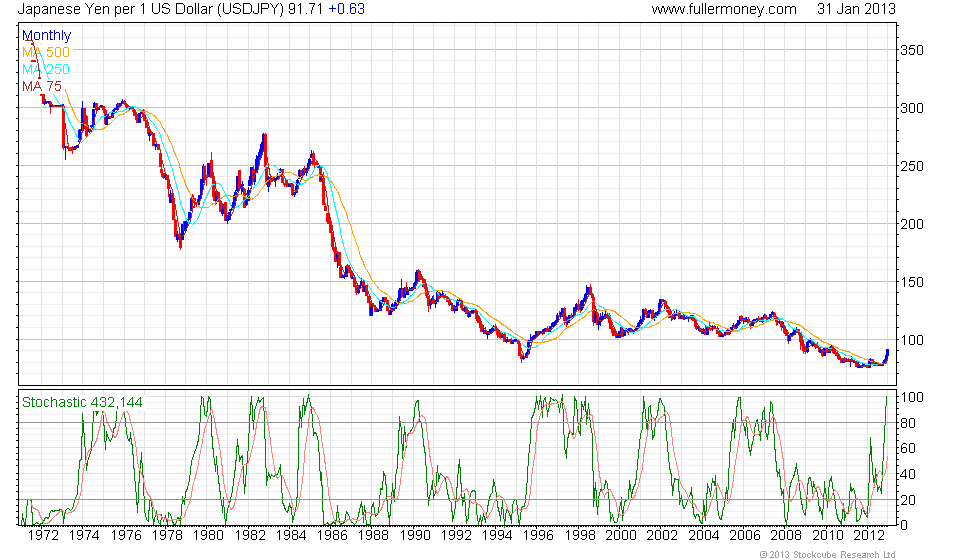Click the year label 2000
This screenshot has width=980, height=560.
[621, 536]
